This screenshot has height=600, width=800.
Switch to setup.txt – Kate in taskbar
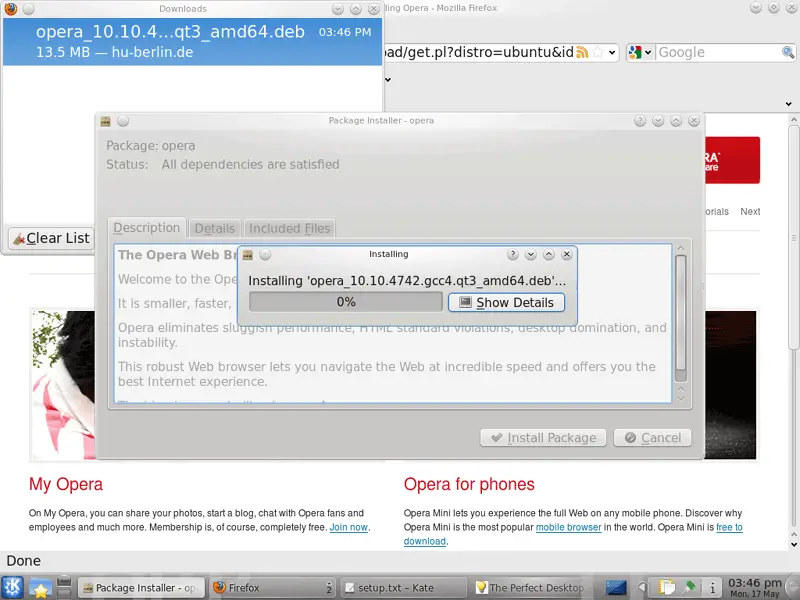(403, 588)
